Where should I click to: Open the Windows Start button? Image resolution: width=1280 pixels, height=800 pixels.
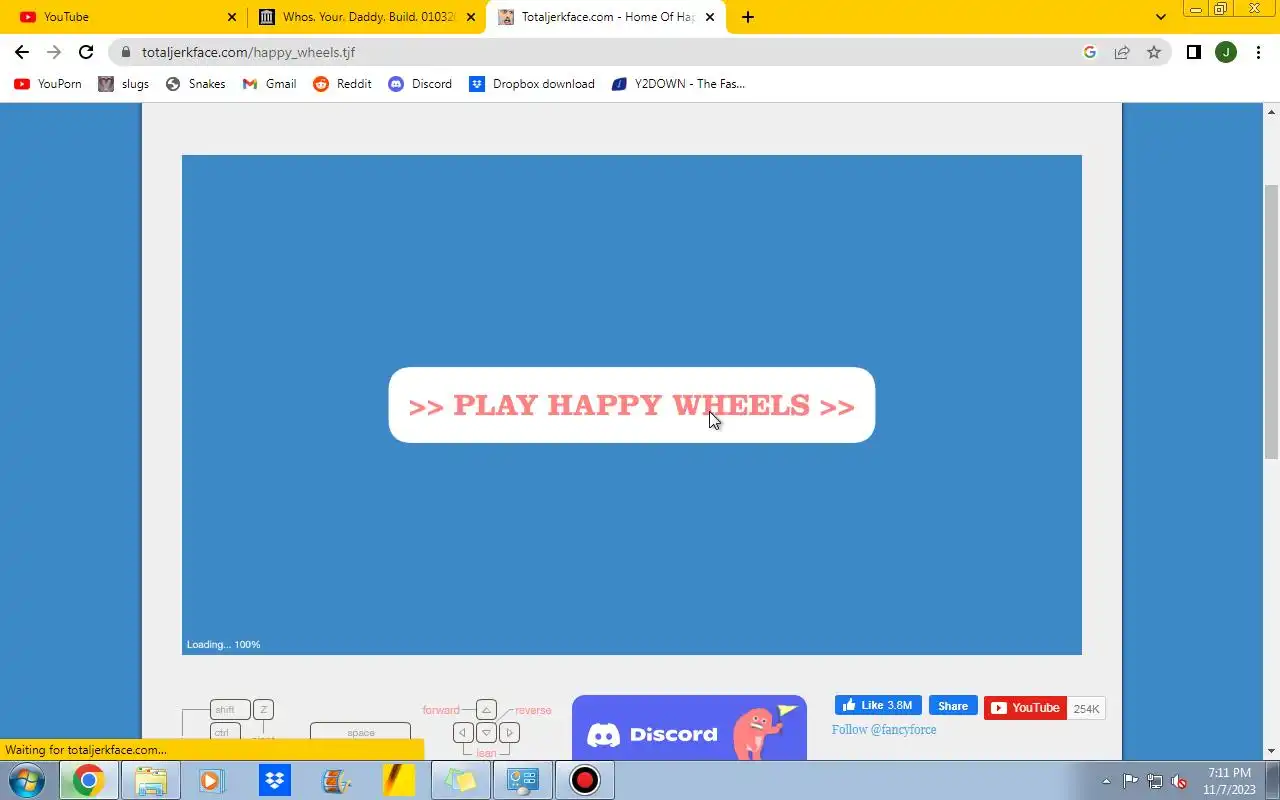(x=27, y=780)
